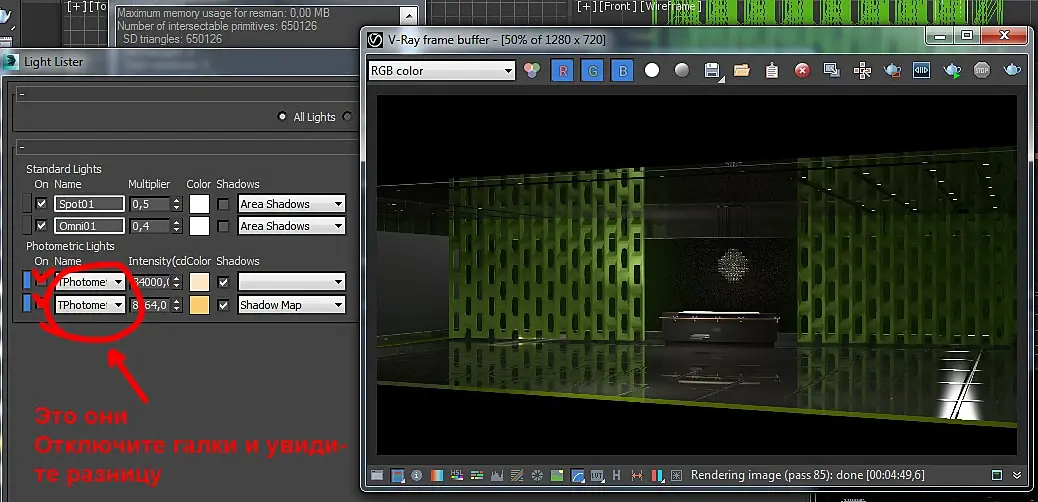Click the Spot01 name field

89,204
